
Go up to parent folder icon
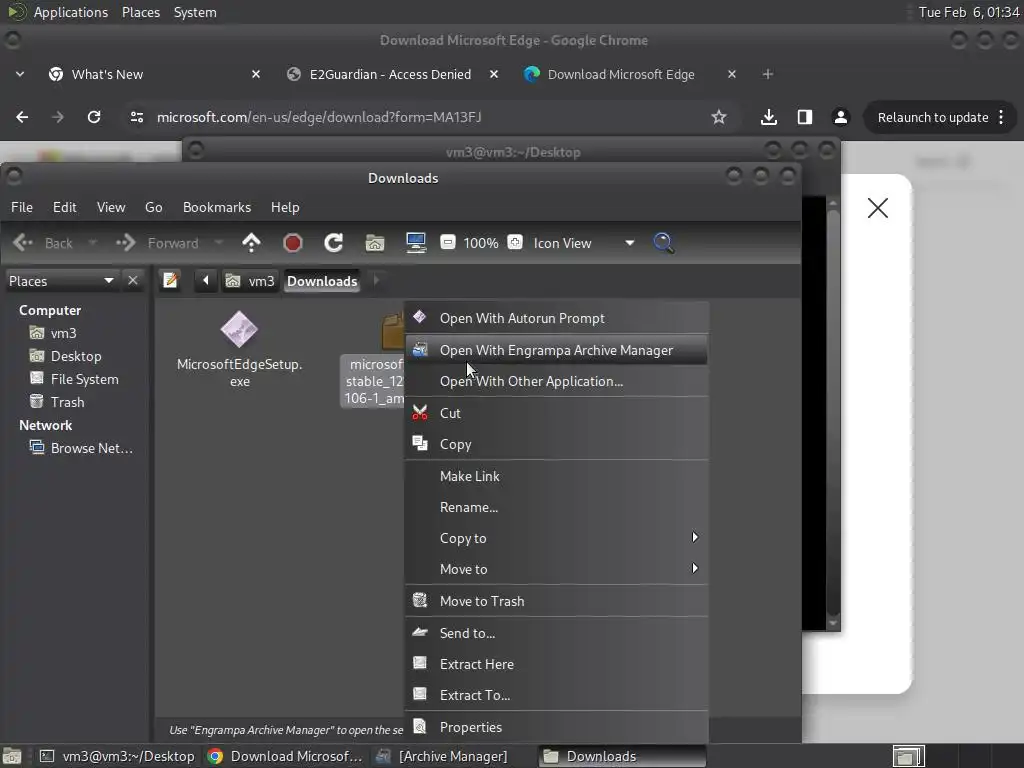pyautogui.click(x=251, y=243)
